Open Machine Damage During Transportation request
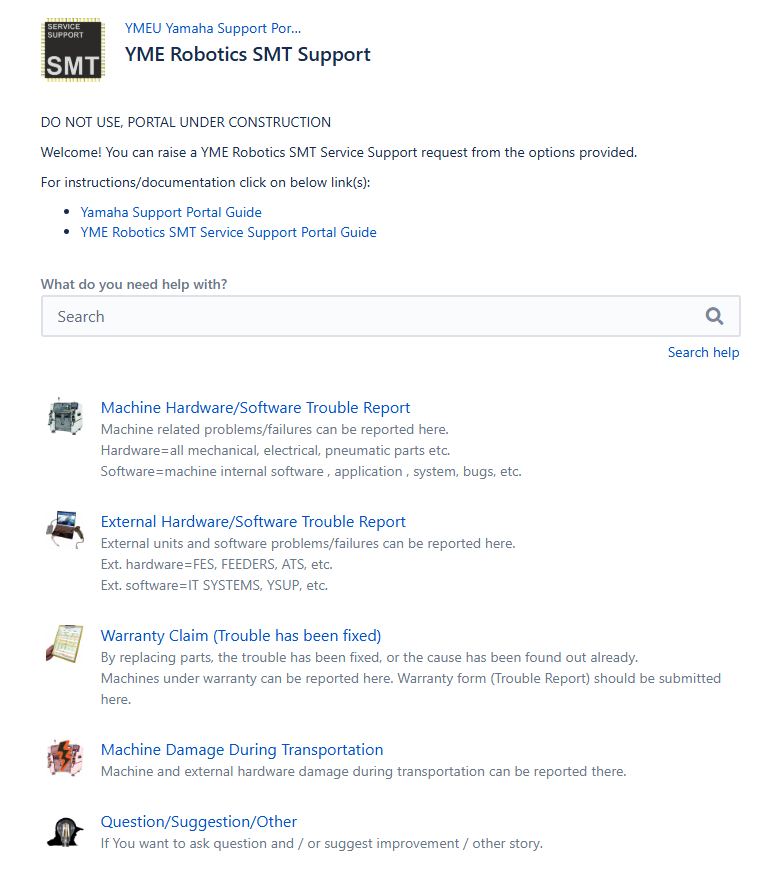 point(242,750)
